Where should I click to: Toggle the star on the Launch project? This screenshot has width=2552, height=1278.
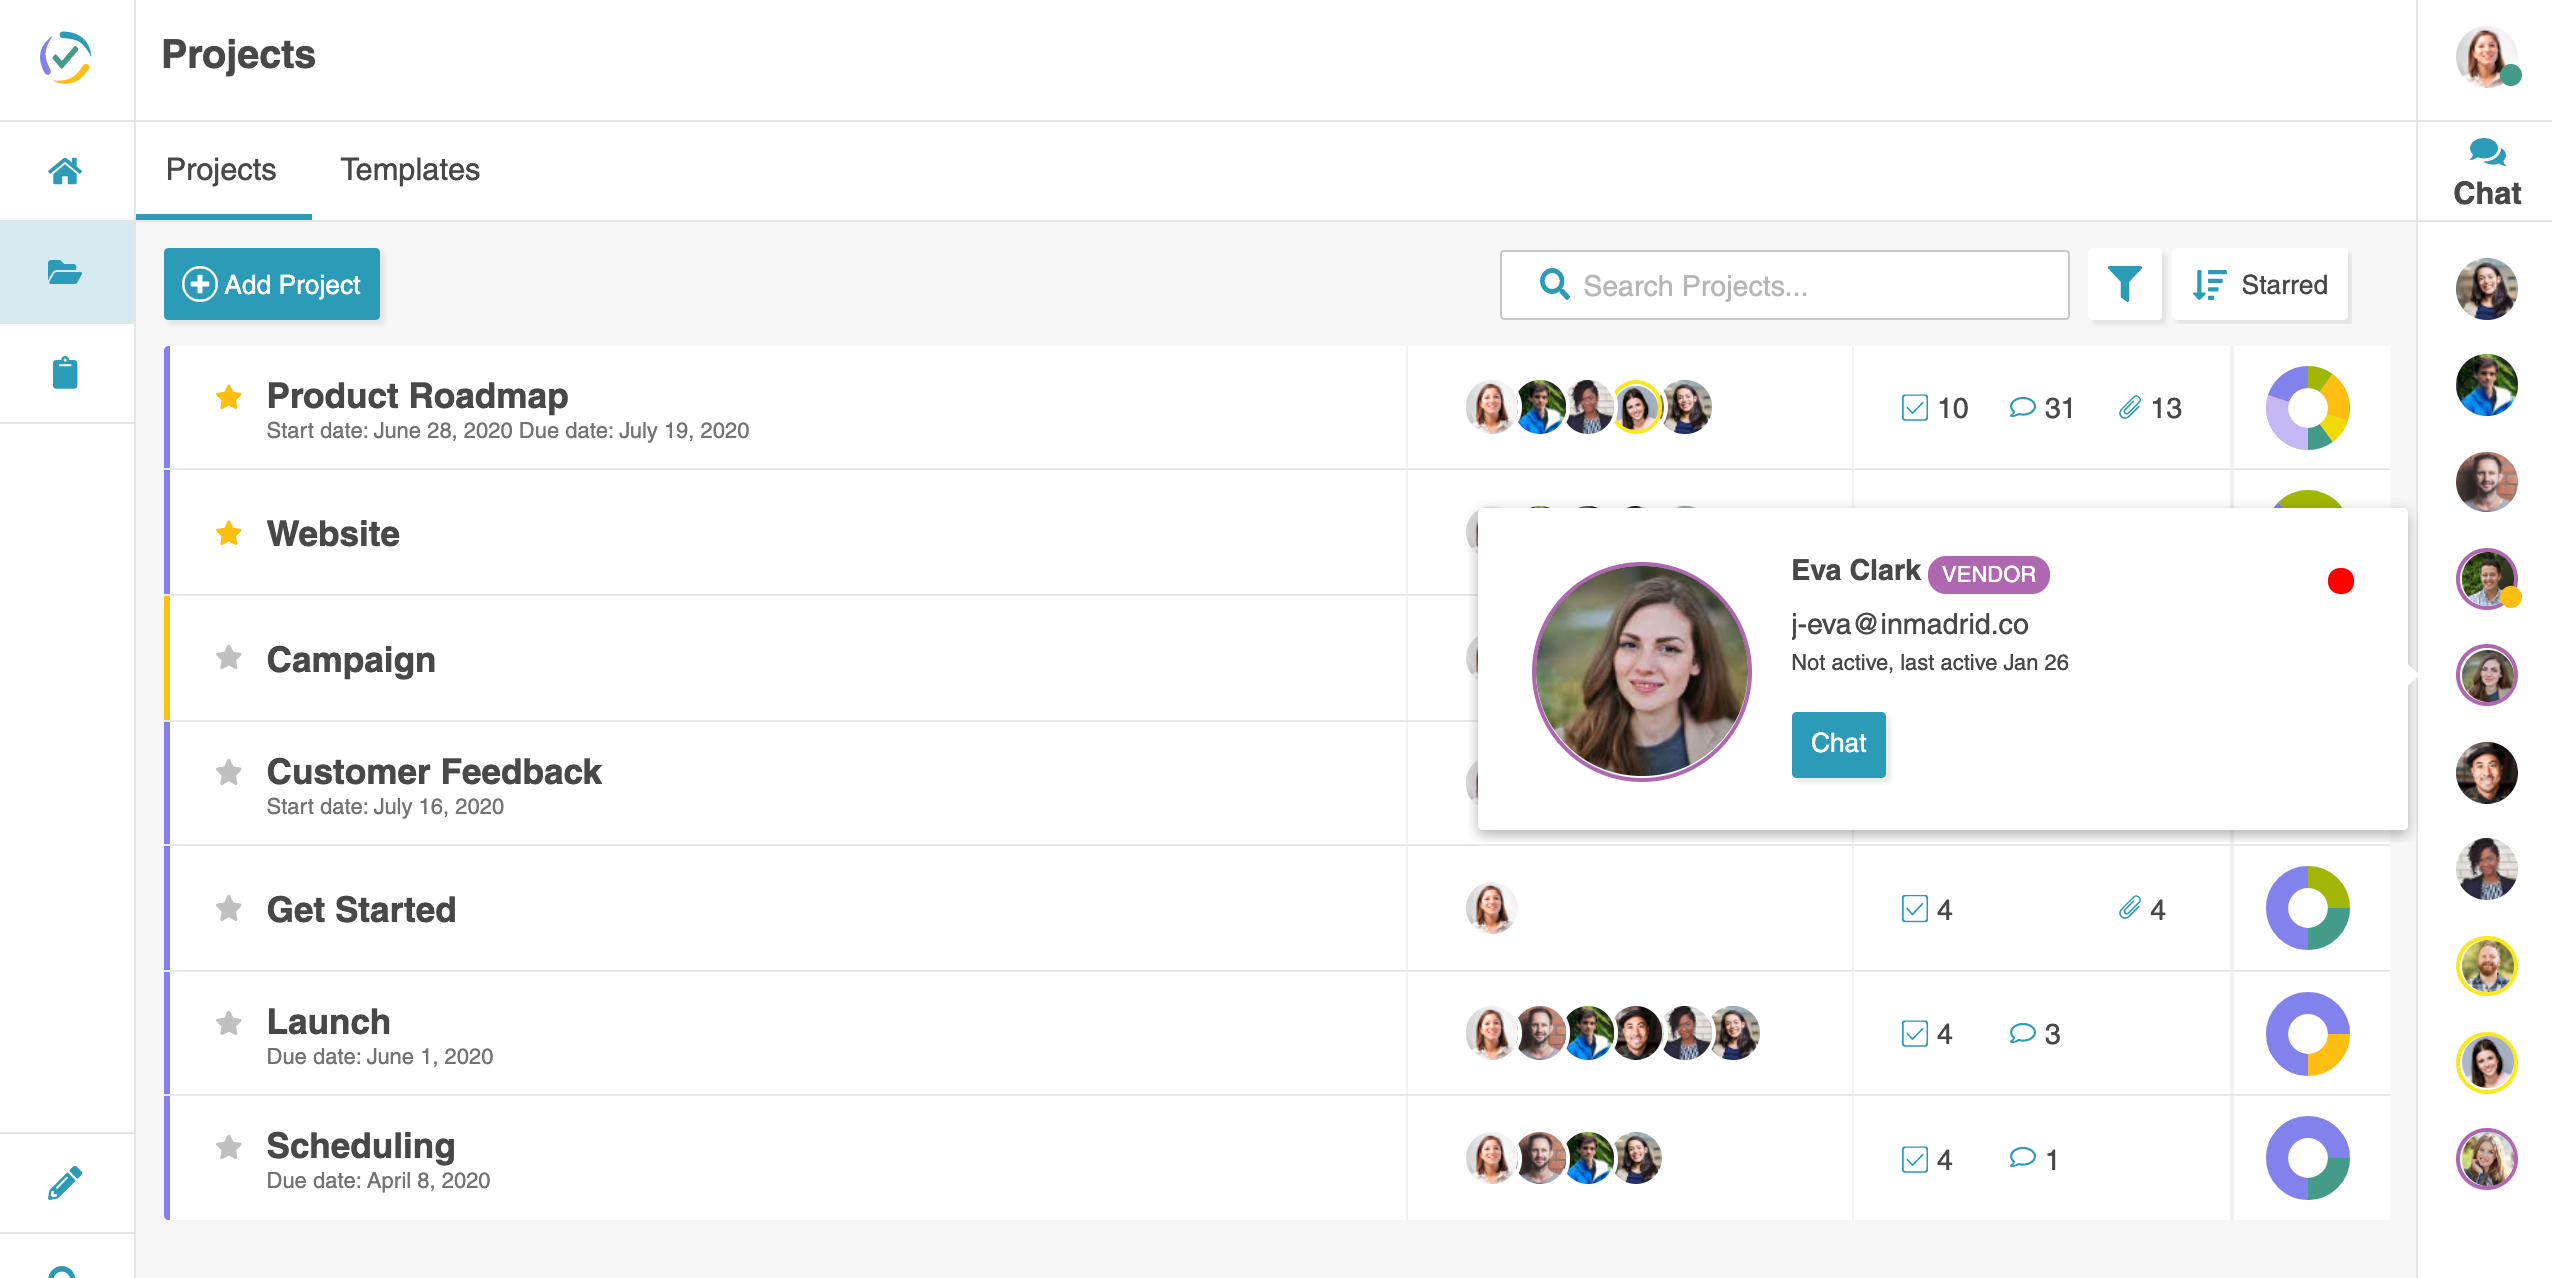[x=229, y=1023]
